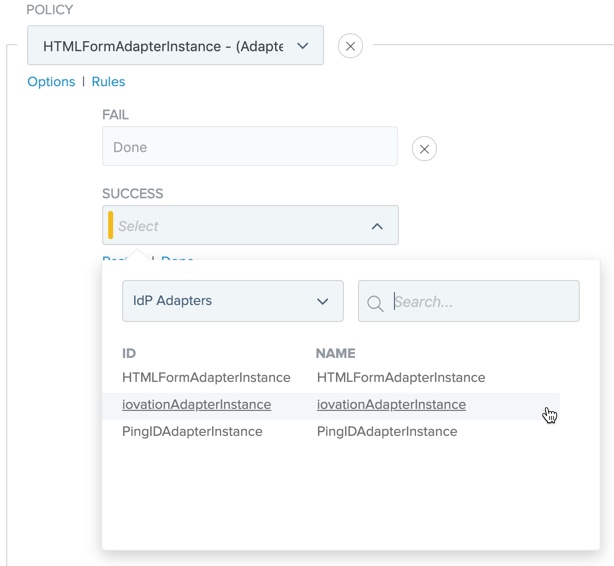The width and height of the screenshot is (614, 566).
Task: Clear the FAIL Done action with X icon
Action: [x=424, y=149]
